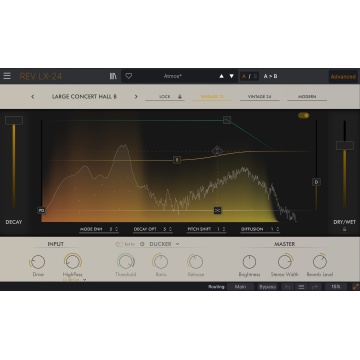This screenshot has width=360, height=360.
Task: Select the Vintage 24 mode tab
Action: (x=260, y=97)
